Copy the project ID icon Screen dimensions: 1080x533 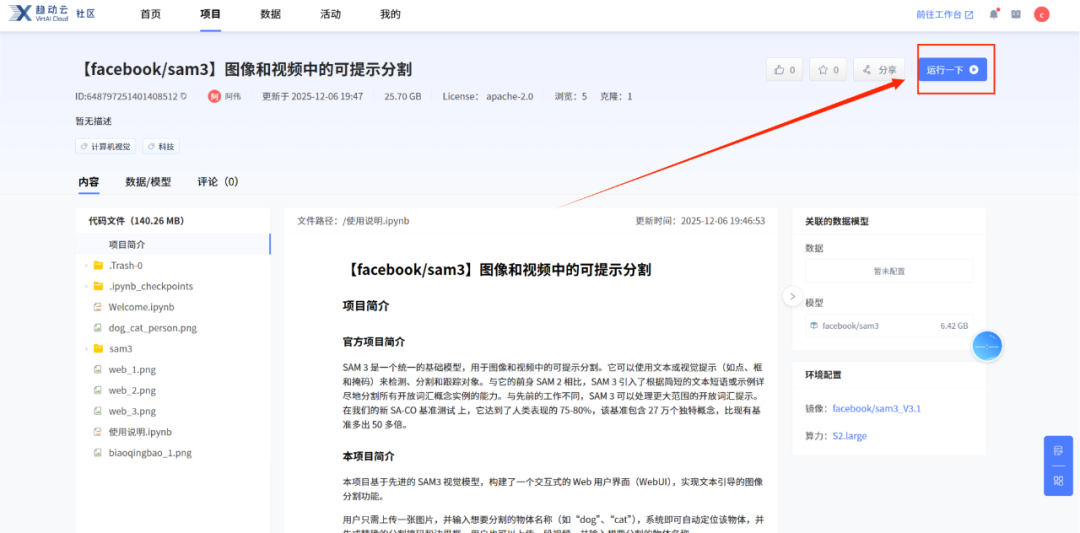183,96
